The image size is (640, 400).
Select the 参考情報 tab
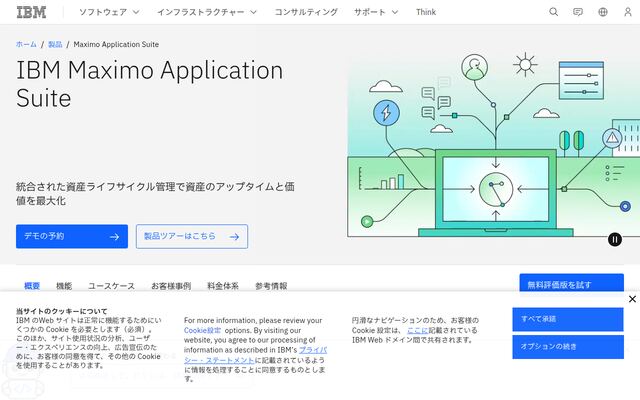click(271, 286)
